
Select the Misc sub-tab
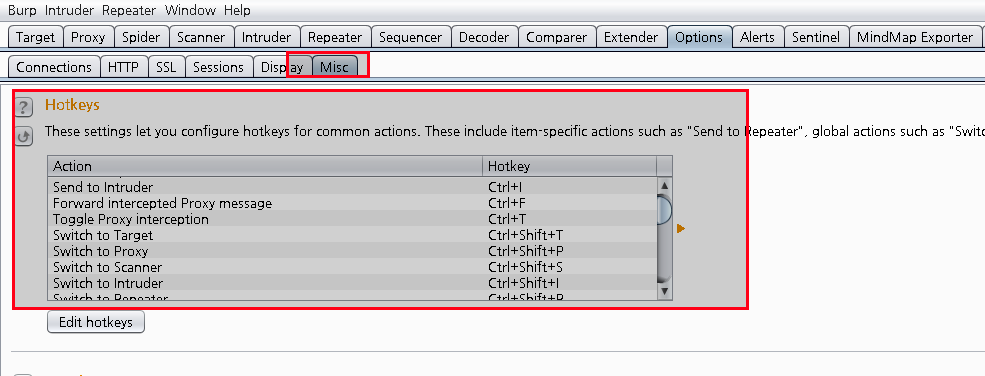coord(335,67)
